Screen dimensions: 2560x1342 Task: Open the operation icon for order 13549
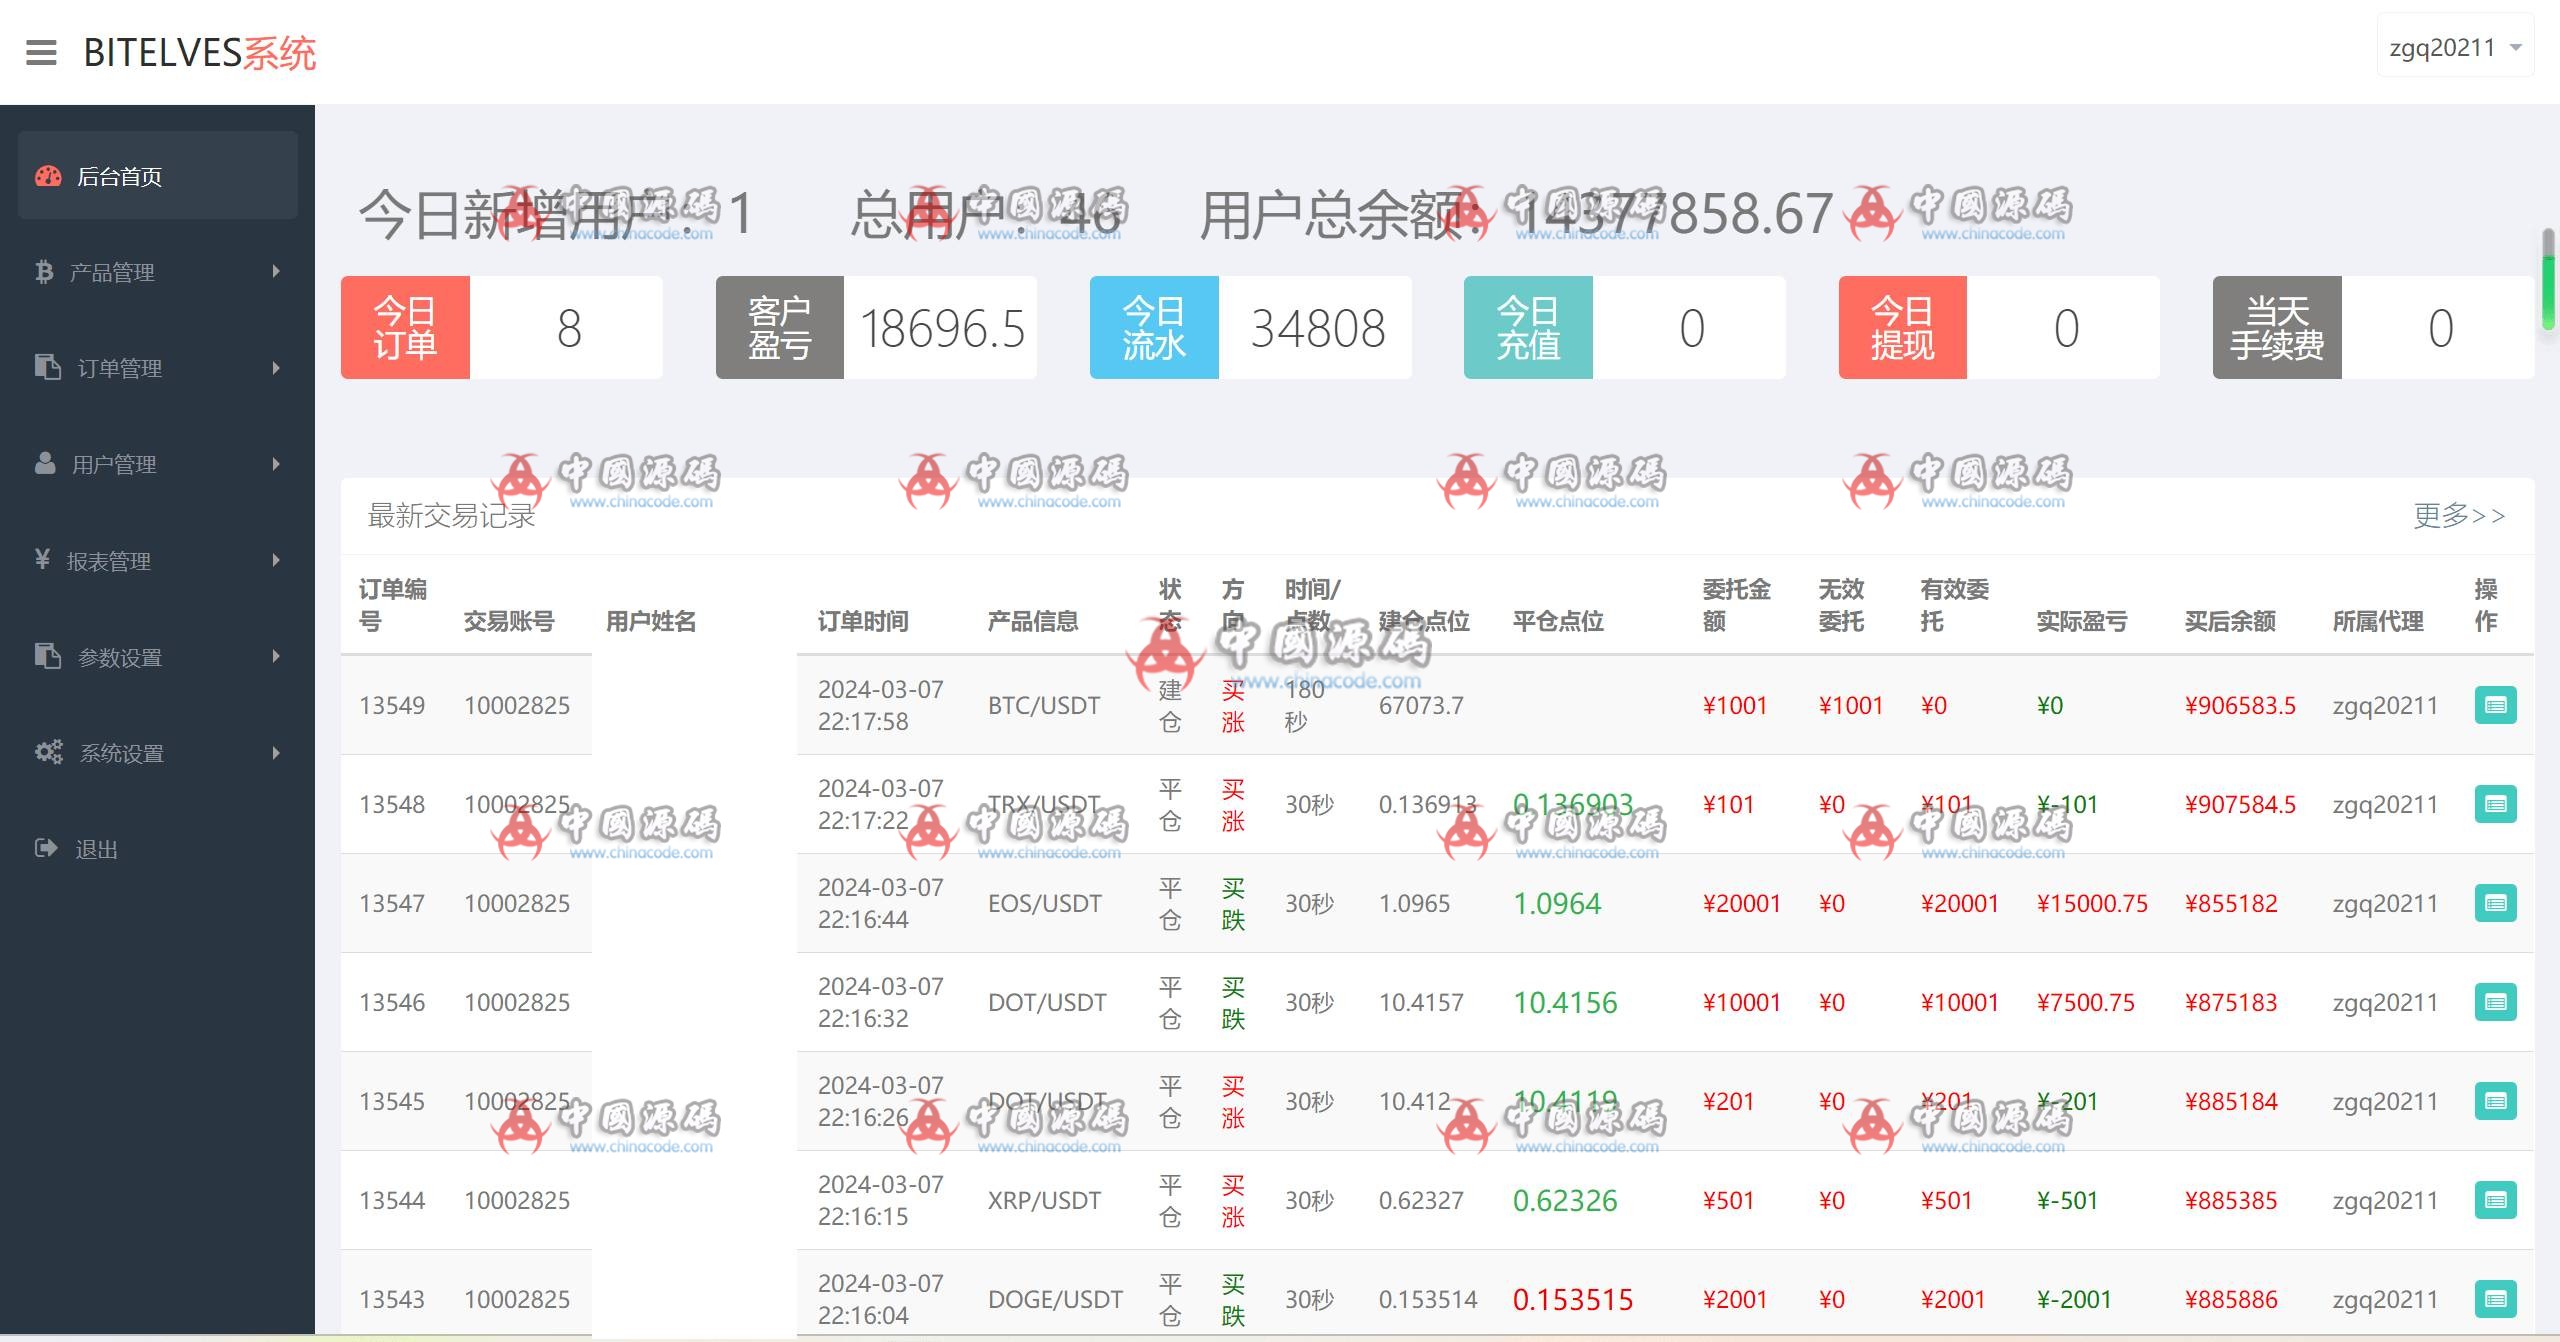click(2496, 705)
